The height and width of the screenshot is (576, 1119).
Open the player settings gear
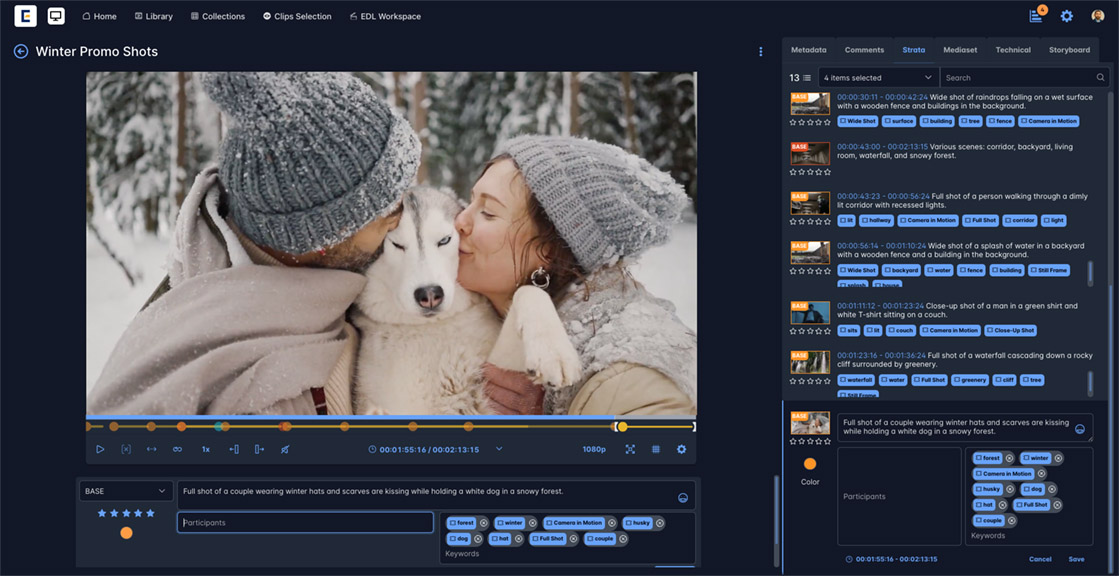click(x=681, y=449)
